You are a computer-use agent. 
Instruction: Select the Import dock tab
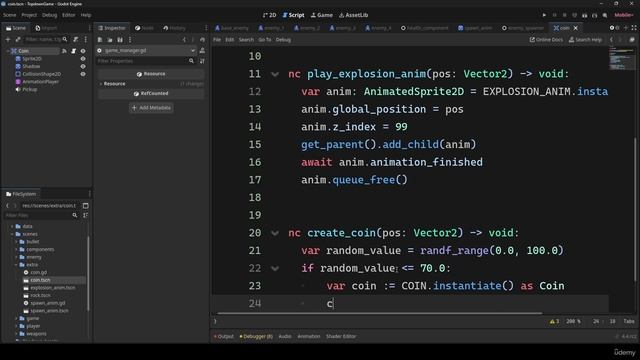point(46,28)
